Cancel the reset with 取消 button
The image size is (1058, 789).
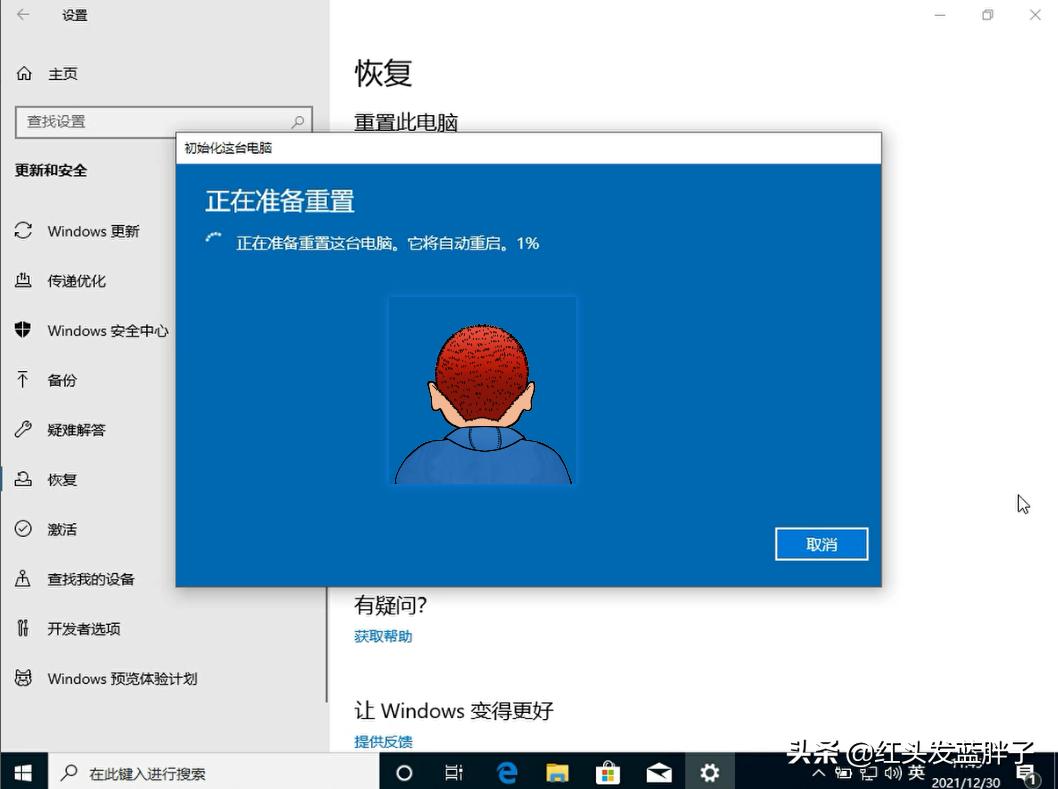[x=820, y=544]
